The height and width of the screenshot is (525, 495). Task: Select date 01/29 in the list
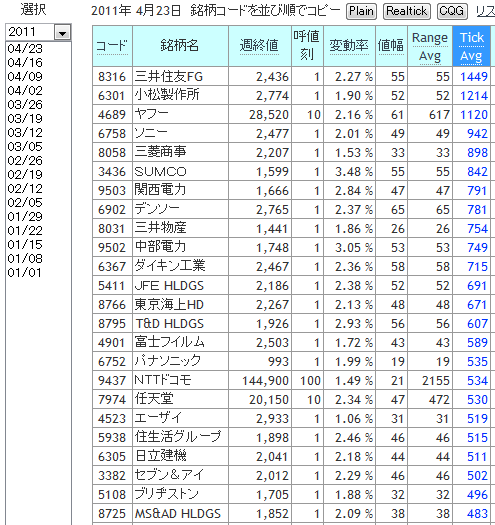tap(25, 216)
